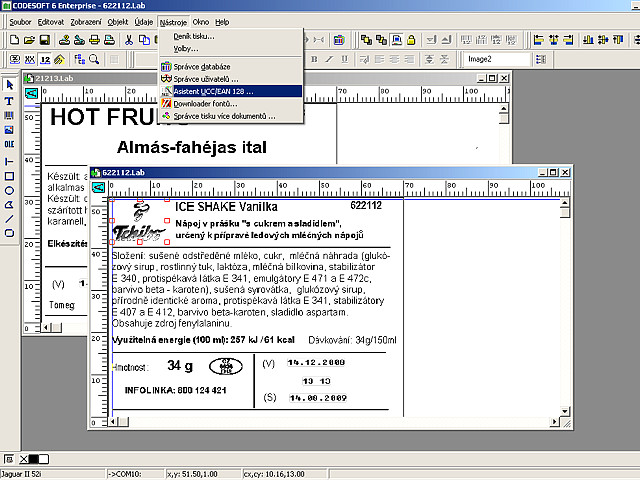Send selected object to back
This screenshot has width=640, height=480.
tap(381, 40)
